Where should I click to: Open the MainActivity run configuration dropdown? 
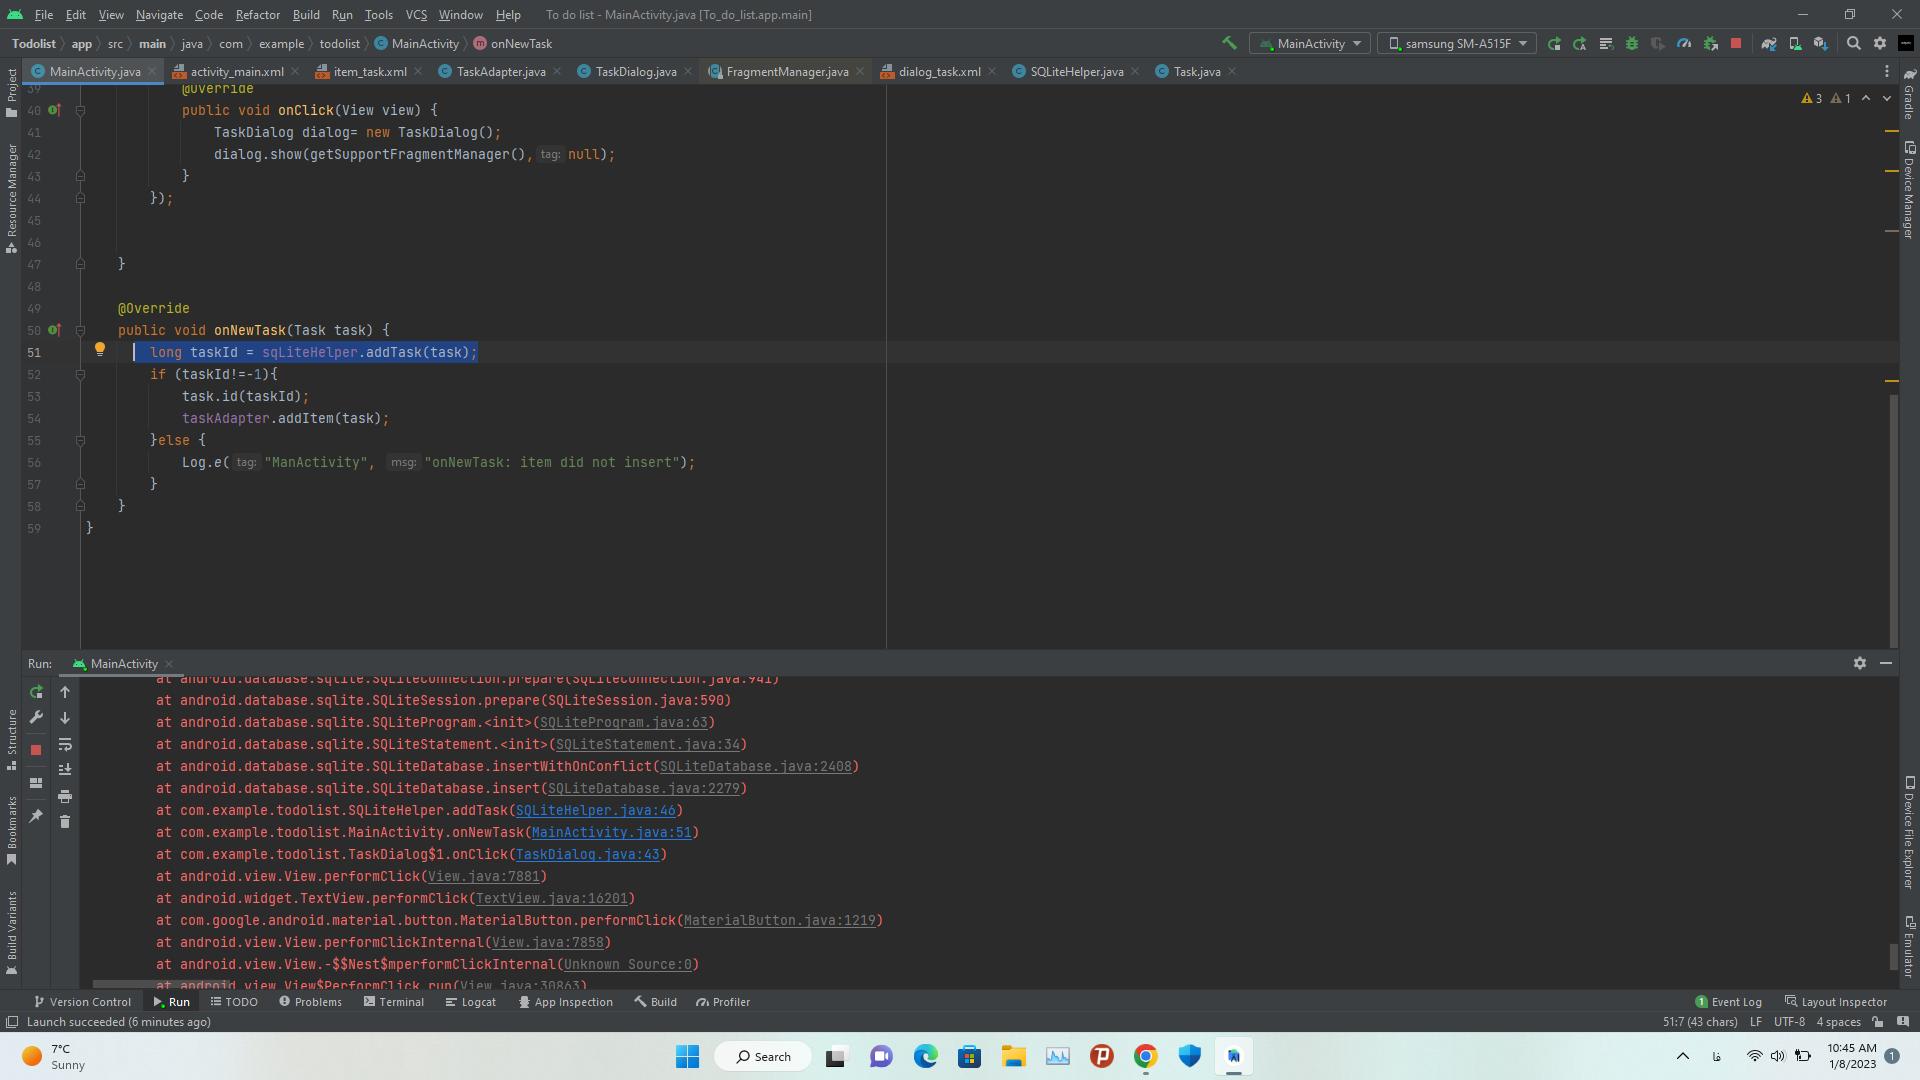[1310, 43]
